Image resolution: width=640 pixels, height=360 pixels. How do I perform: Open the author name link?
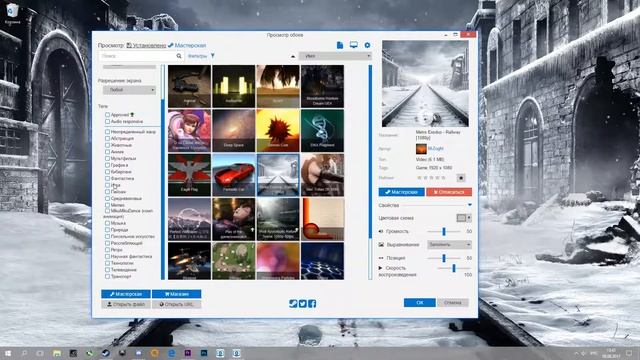(x=436, y=149)
